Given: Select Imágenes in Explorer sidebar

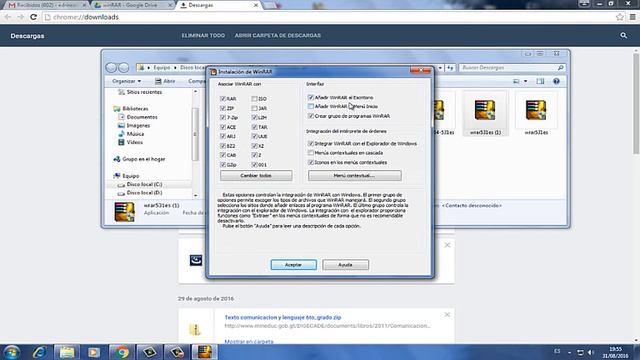Looking at the screenshot, I should [x=138, y=126].
